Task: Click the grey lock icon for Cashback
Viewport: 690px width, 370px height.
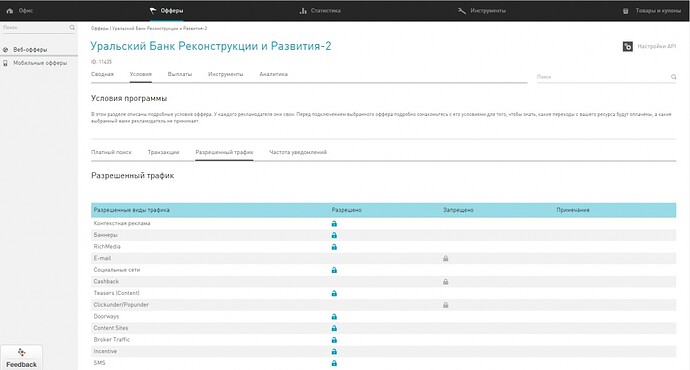Action: (x=445, y=282)
